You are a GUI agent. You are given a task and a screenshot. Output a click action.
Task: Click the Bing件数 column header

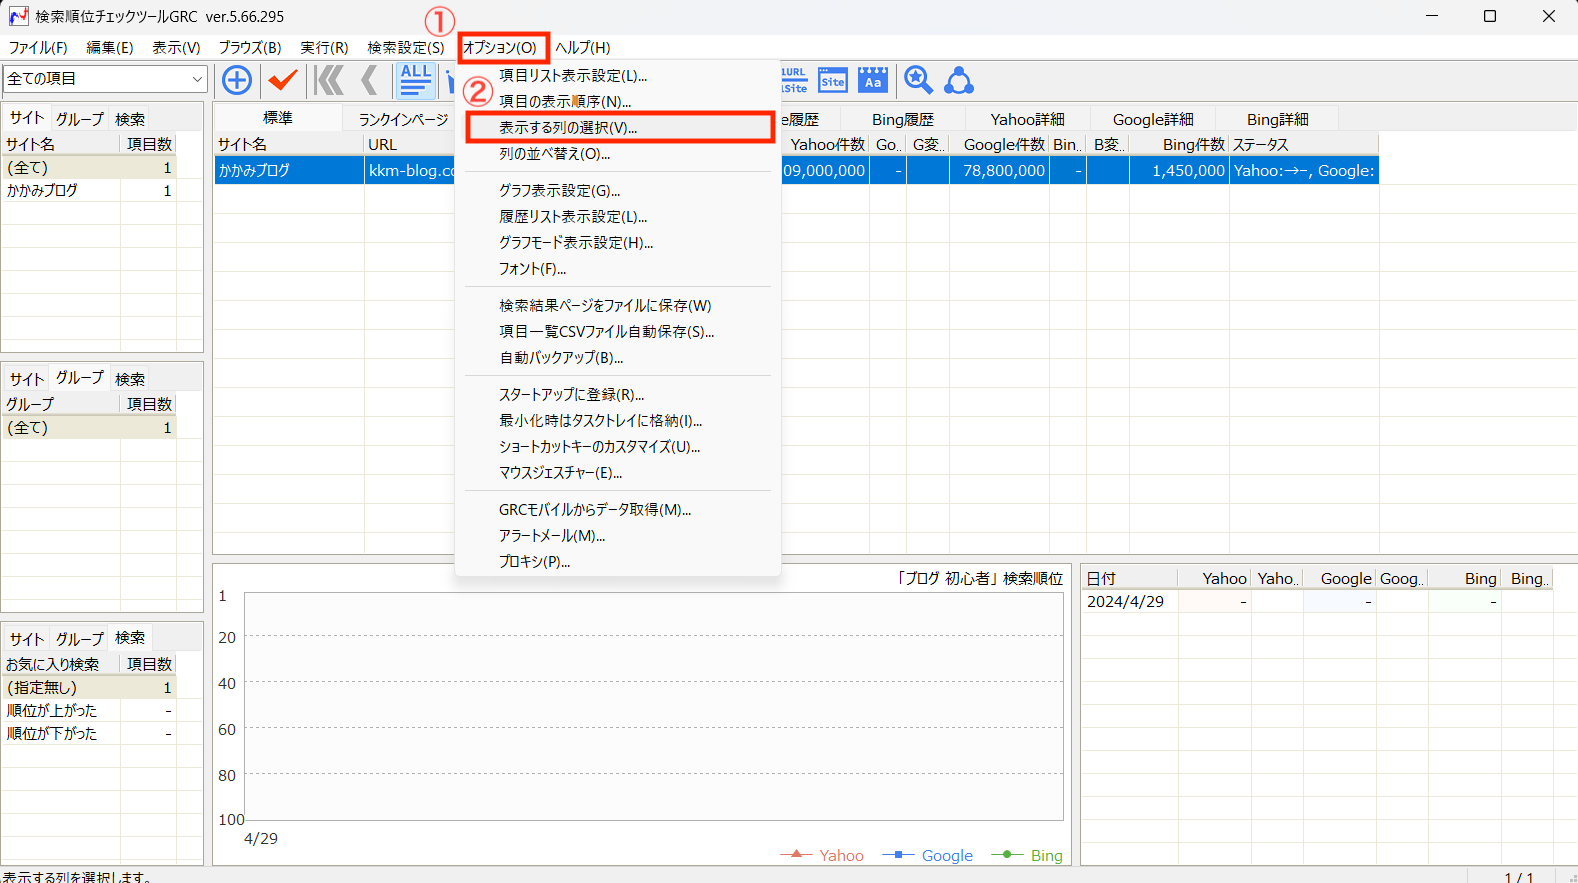(1179, 144)
